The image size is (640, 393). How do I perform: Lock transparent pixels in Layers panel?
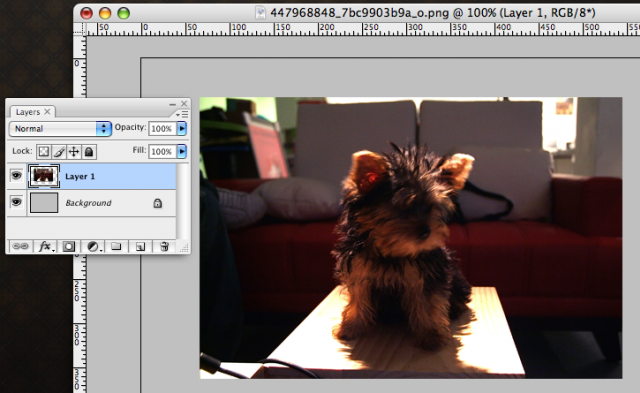click(x=44, y=152)
